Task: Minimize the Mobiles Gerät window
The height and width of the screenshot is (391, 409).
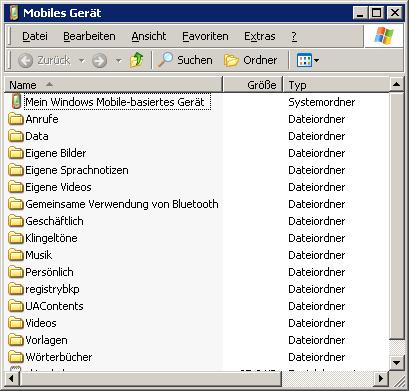Action: point(360,13)
